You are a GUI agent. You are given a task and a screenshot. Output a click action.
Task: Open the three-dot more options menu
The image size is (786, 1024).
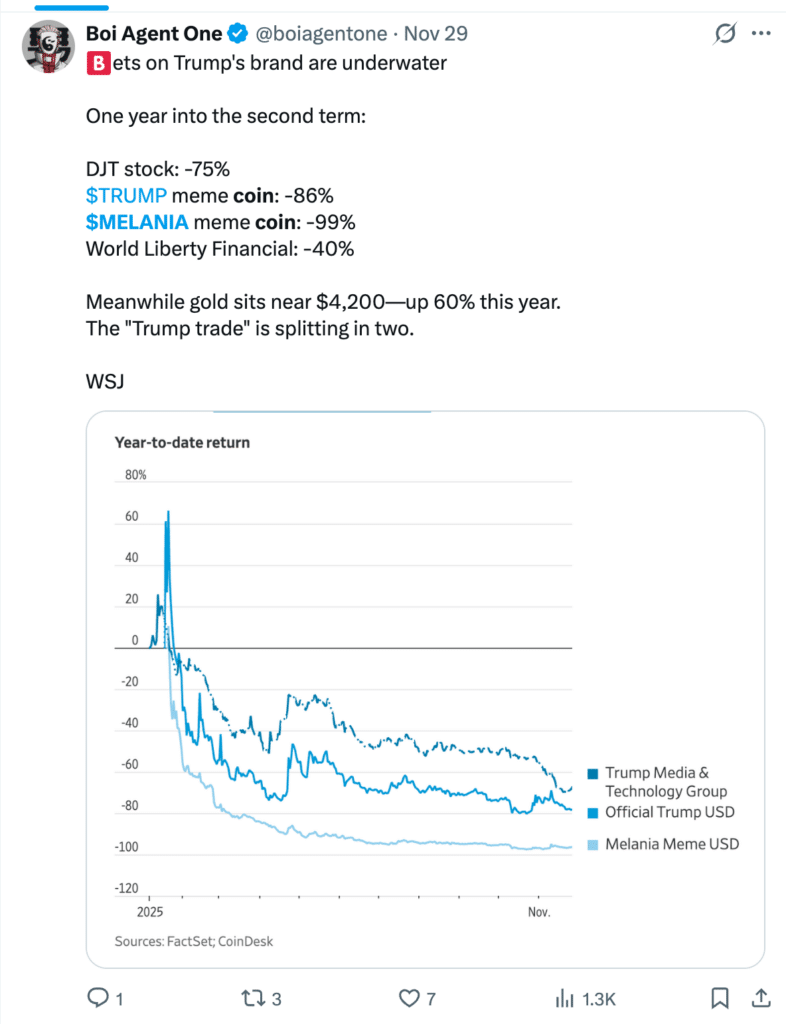760,34
